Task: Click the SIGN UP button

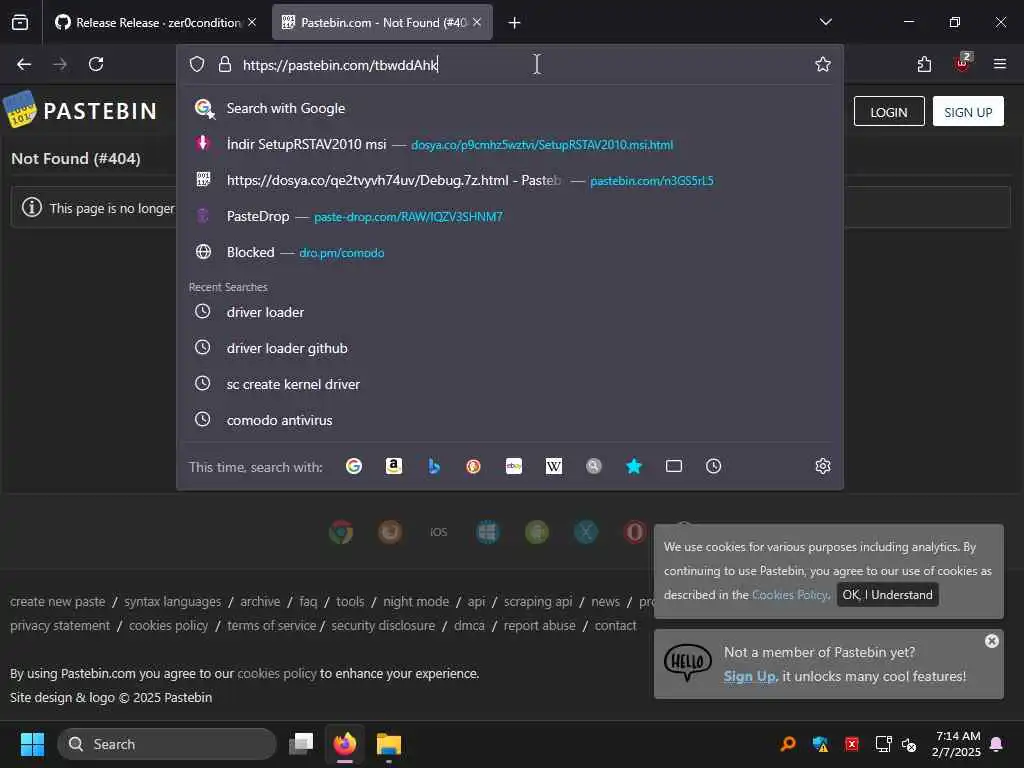Action: tap(968, 112)
